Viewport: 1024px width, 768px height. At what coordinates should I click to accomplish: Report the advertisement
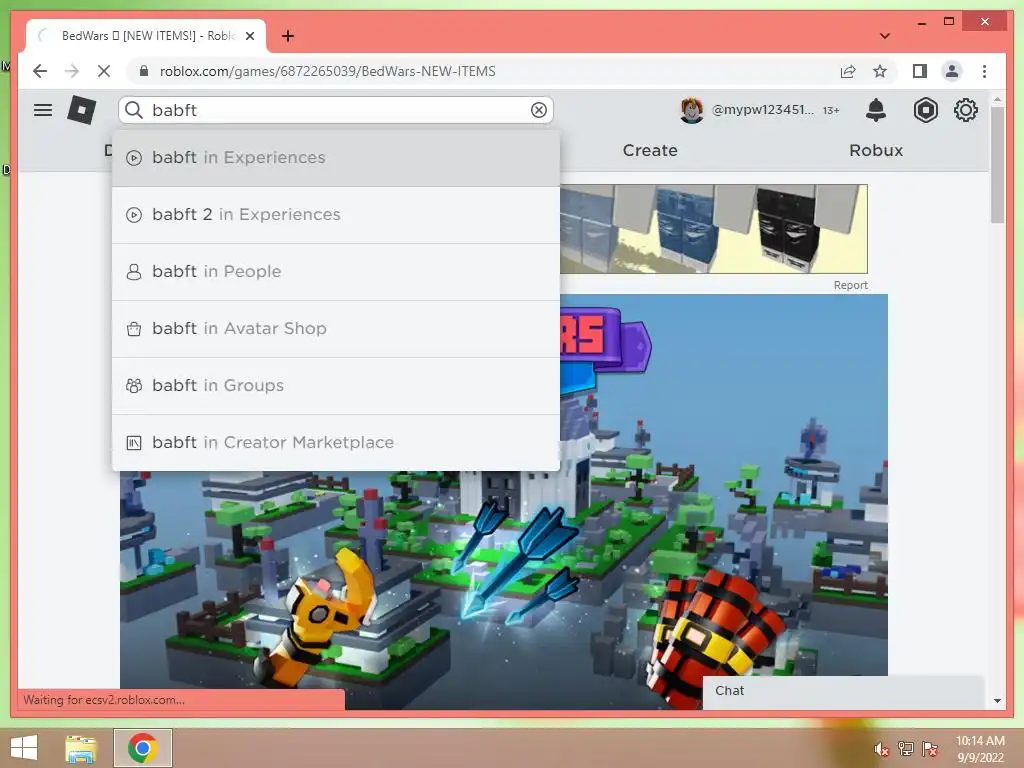pos(850,285)
